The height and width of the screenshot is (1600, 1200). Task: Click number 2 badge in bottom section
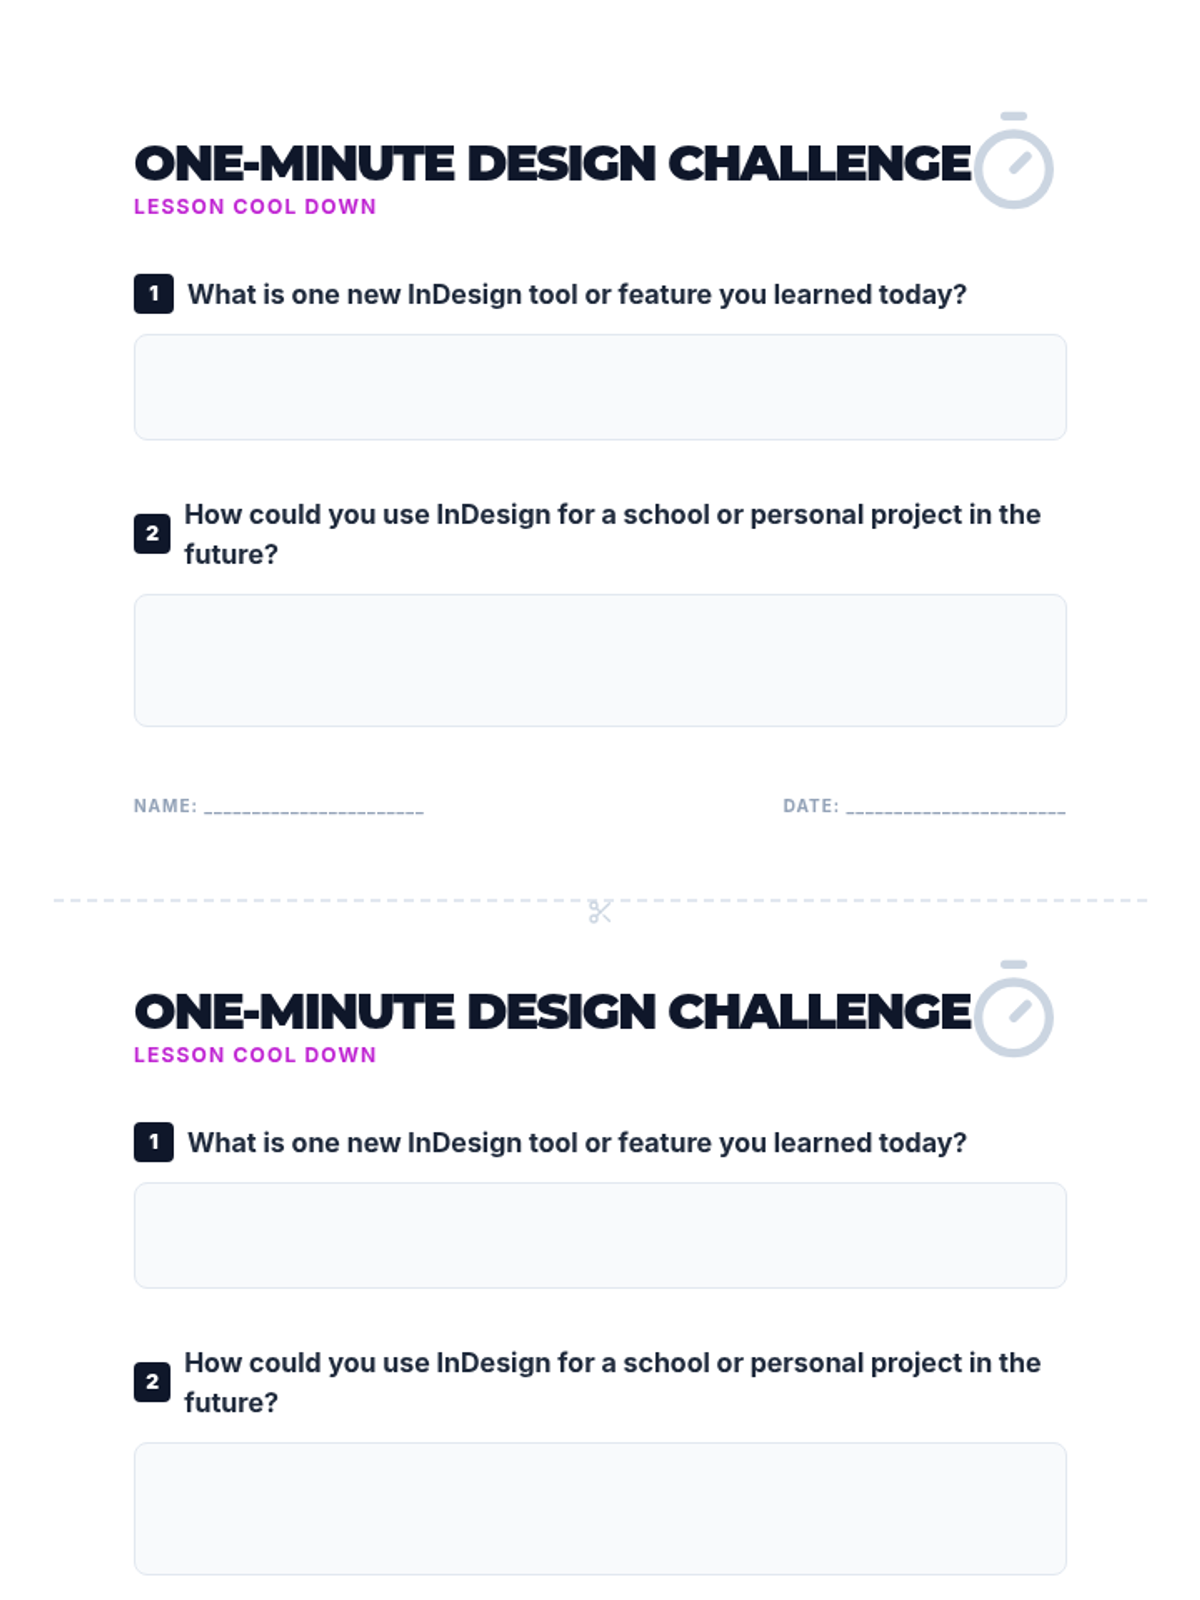tap(152, 1382)
